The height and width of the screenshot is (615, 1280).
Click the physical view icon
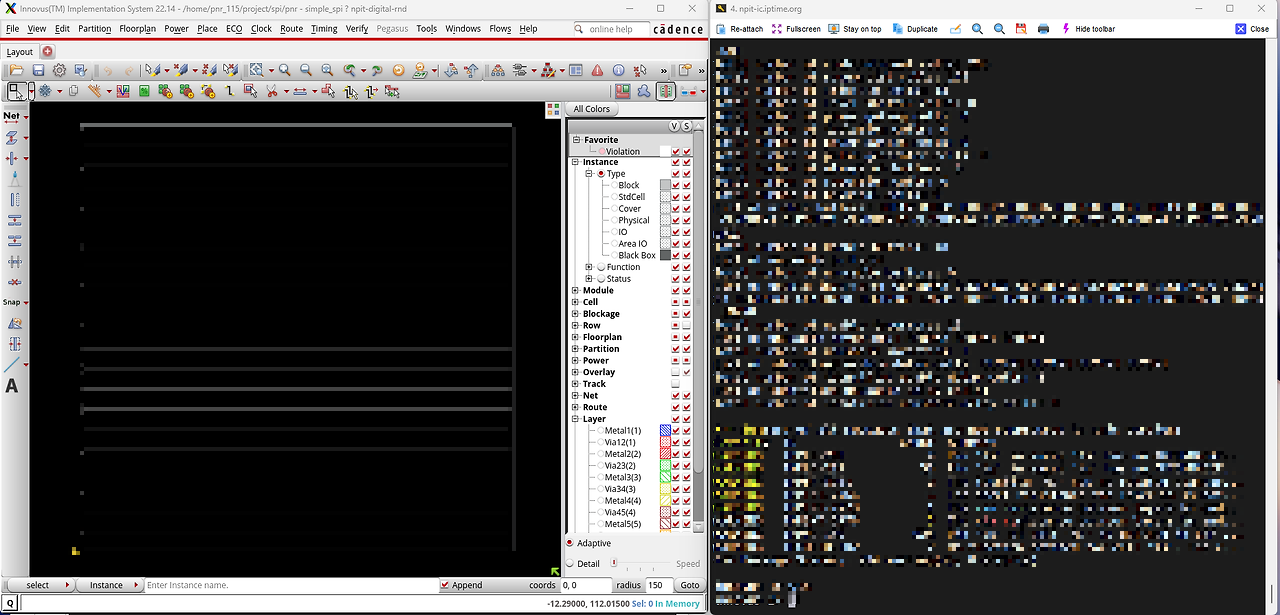(666, 91)
